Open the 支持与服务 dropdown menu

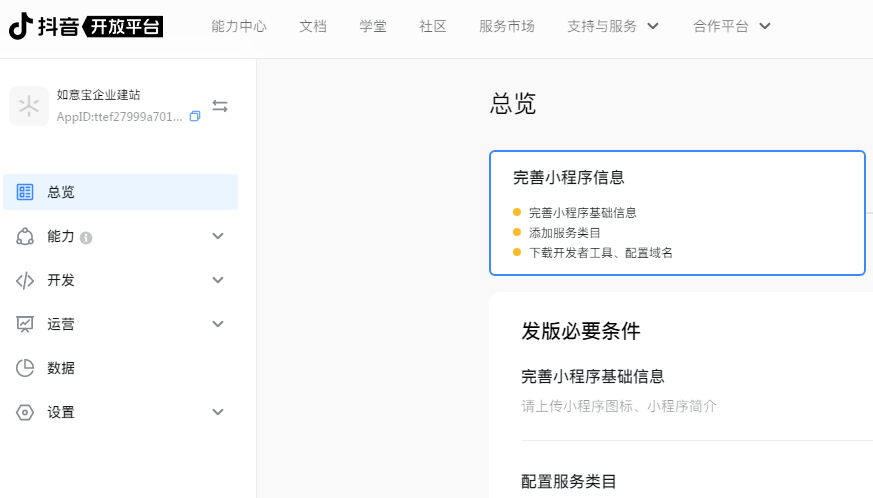click(x=613, y=26)
